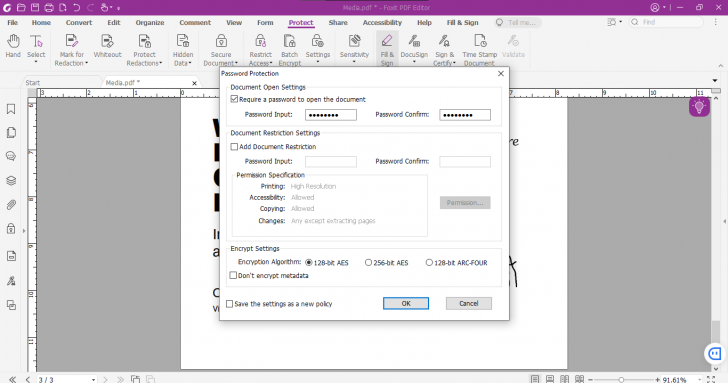Switch to the Organize ribbon tab
This screenshot has width=728, height=383.
pos(150,22)
